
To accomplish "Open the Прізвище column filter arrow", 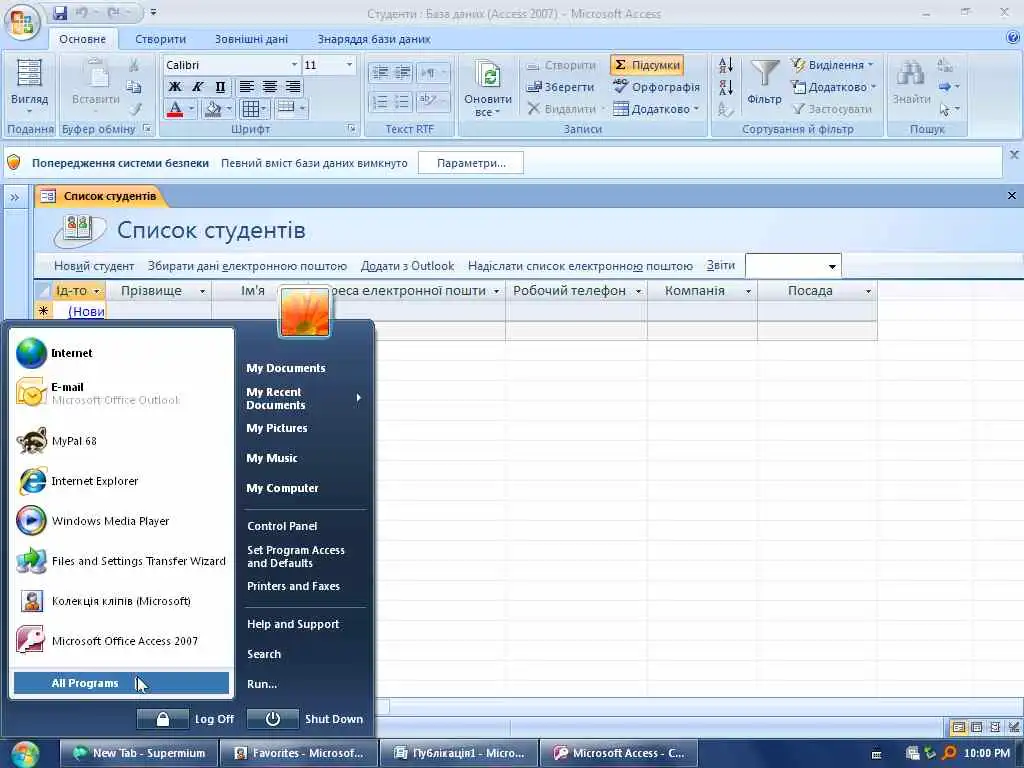I will 202,291.
